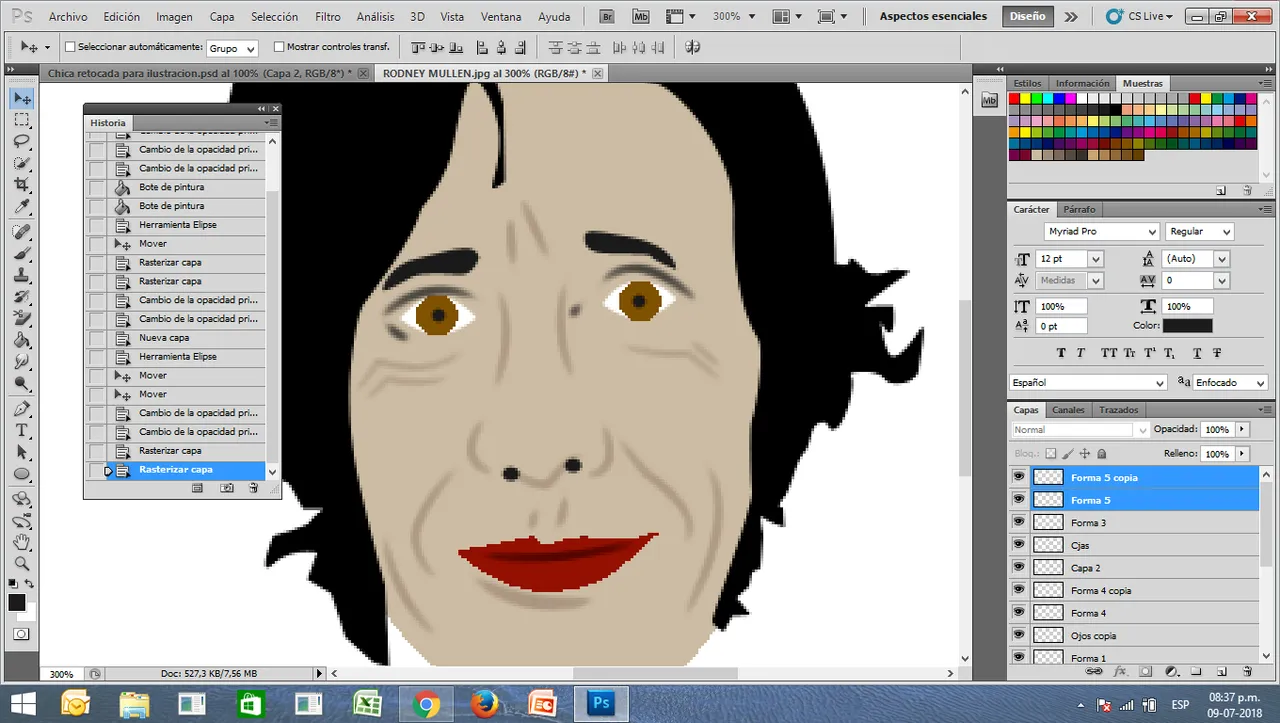Open the Ventana menu
Viewport: 1280px width, 723px height.
click(501, 17)
